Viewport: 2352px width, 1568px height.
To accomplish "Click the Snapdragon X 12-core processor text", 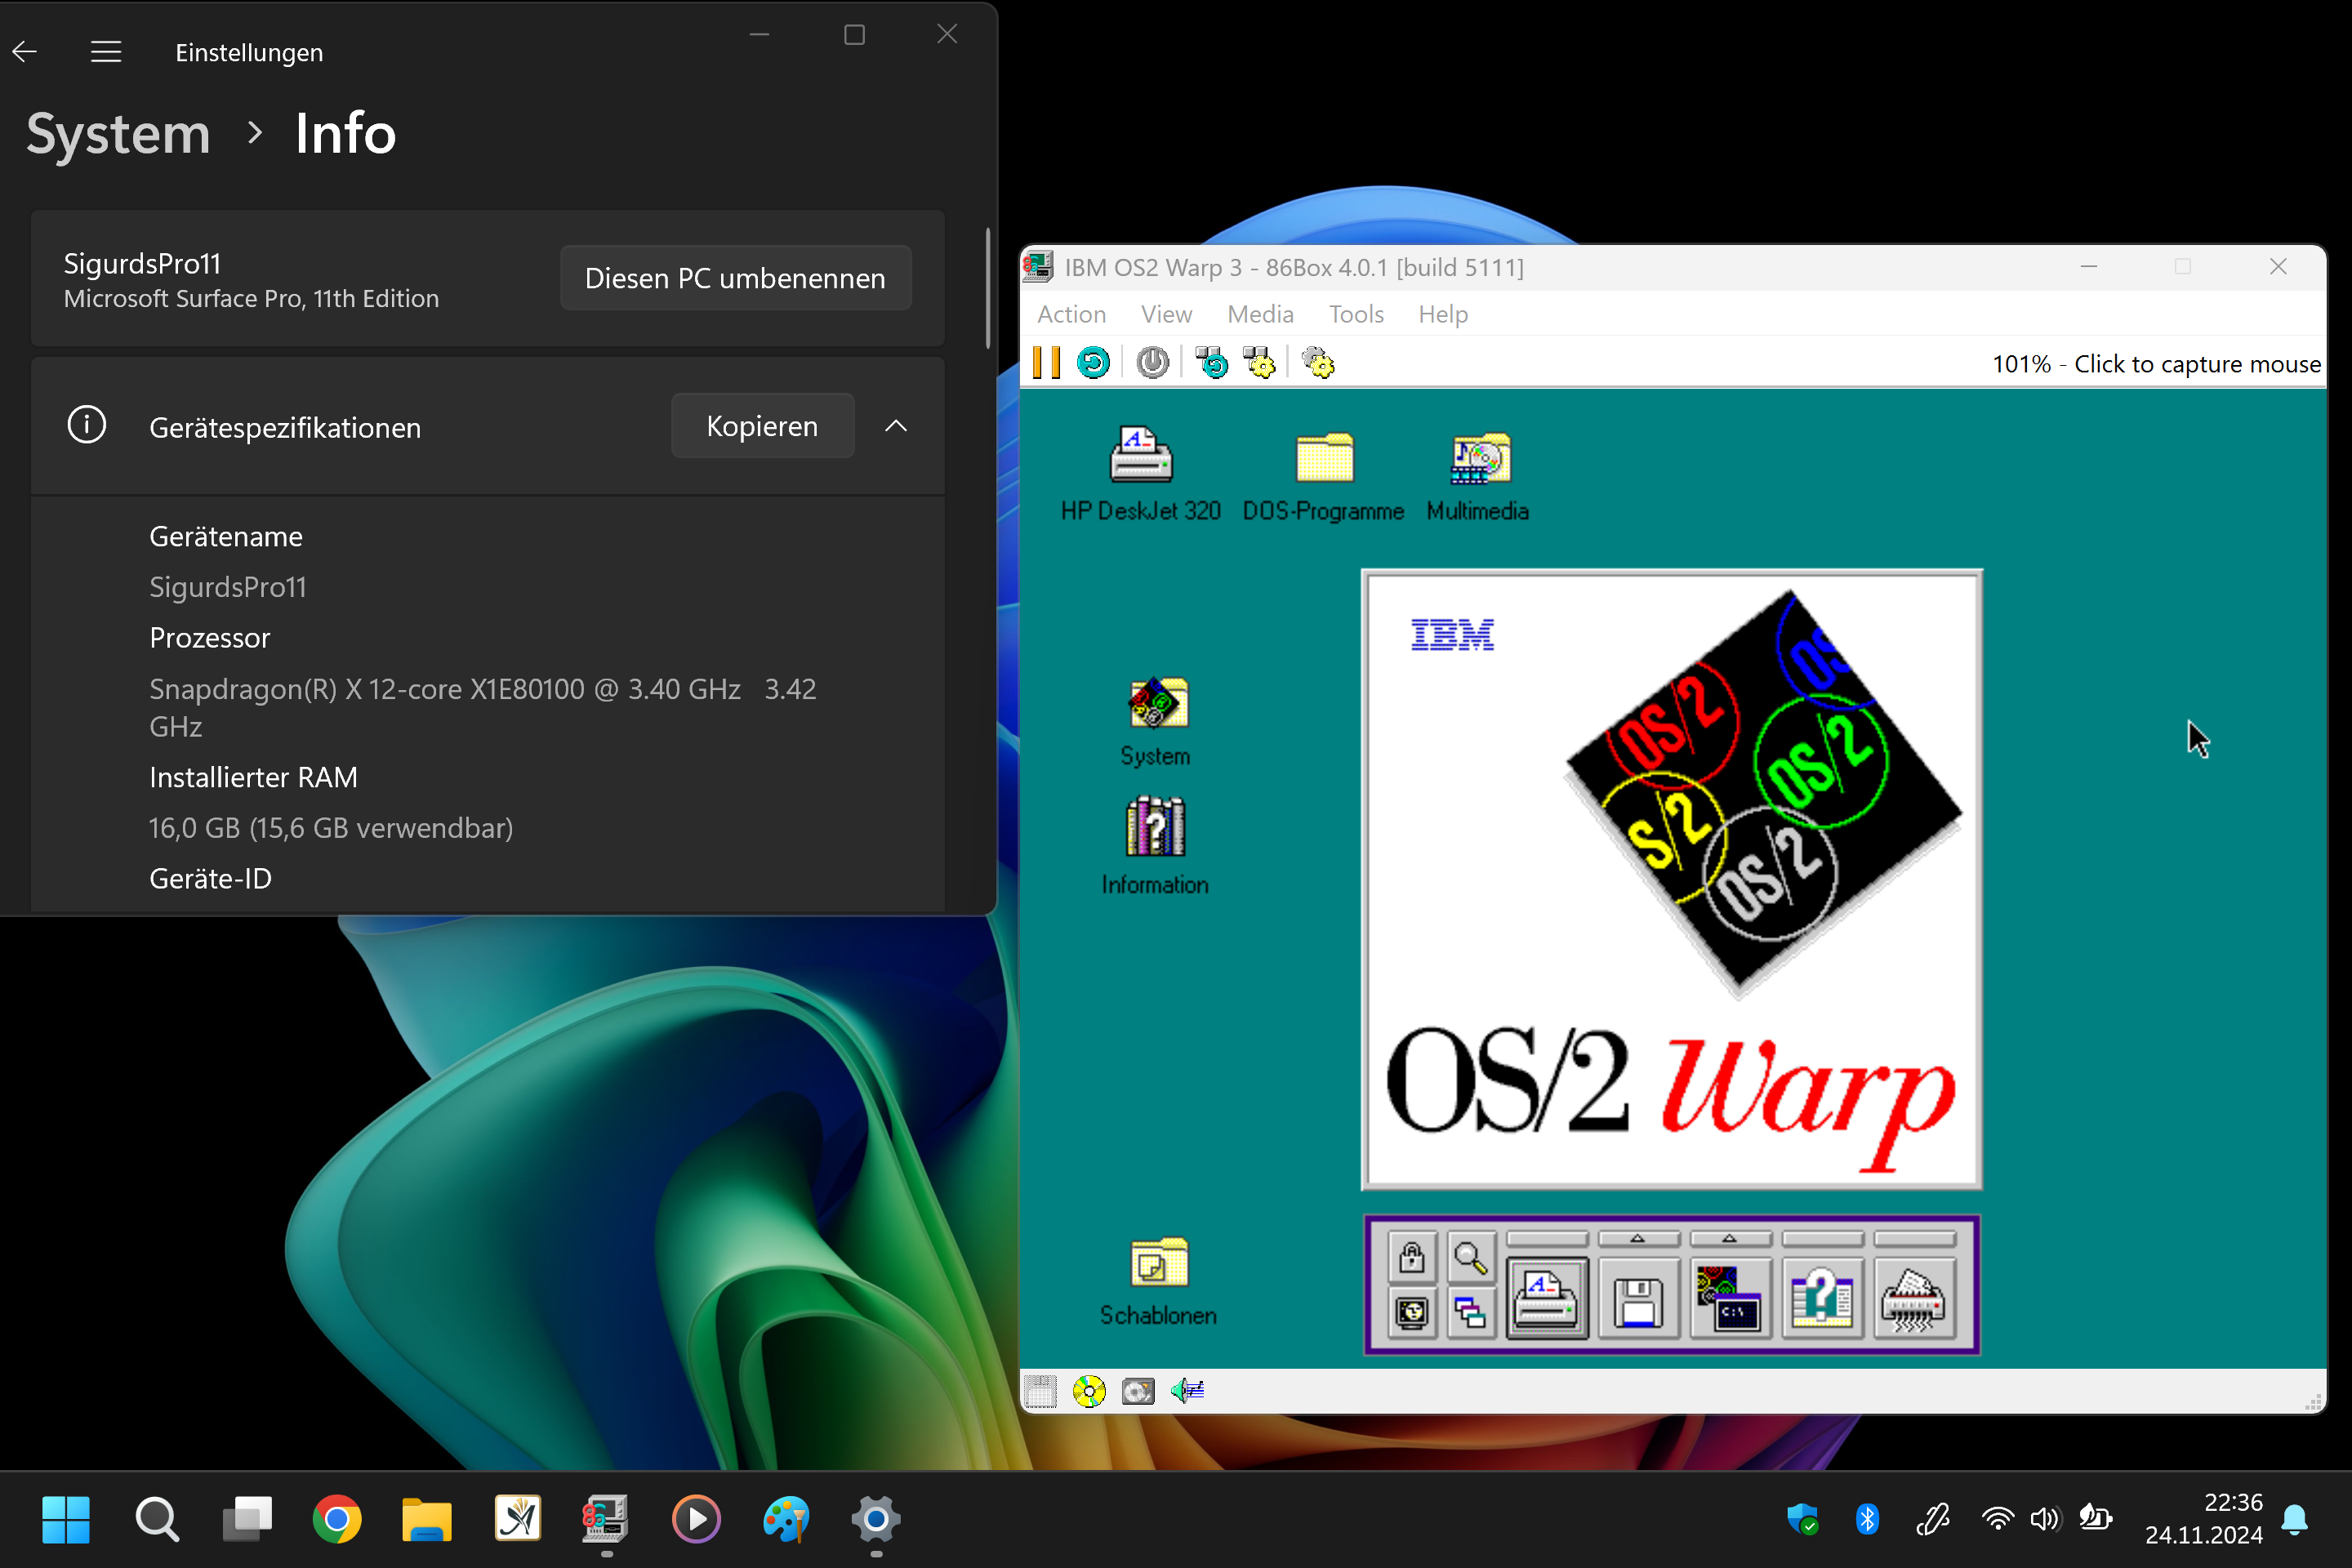I will point(483,708).
